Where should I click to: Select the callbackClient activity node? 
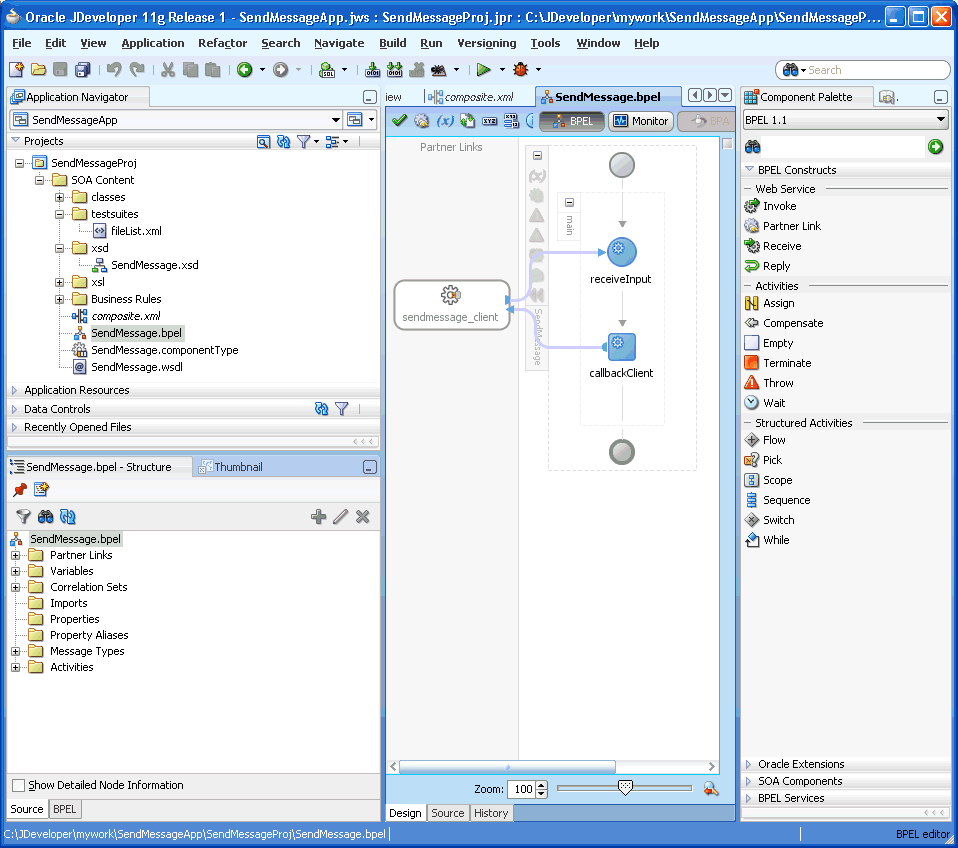coord(622,347)
